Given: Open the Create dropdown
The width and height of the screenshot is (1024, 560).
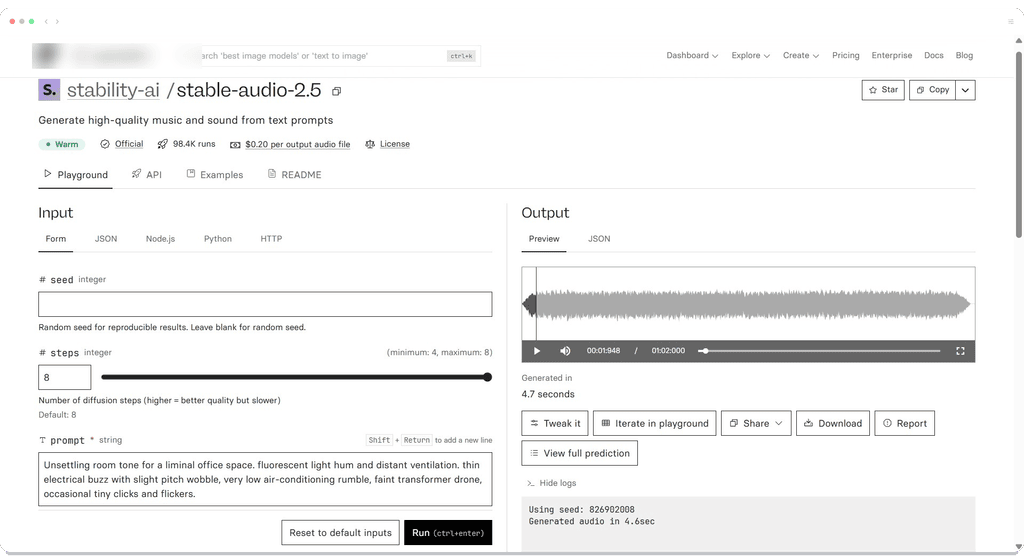Looking at the screenshot, I should pyautogui.click(x=801, y=55).
